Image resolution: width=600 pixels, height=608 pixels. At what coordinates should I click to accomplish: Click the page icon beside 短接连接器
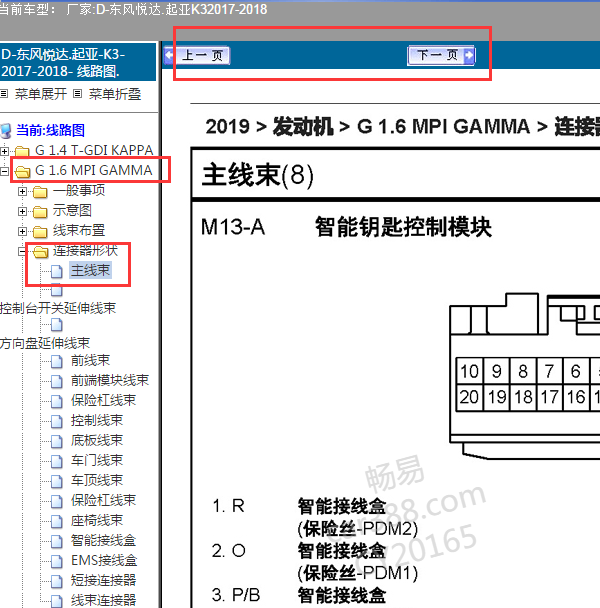click(57, 582)
